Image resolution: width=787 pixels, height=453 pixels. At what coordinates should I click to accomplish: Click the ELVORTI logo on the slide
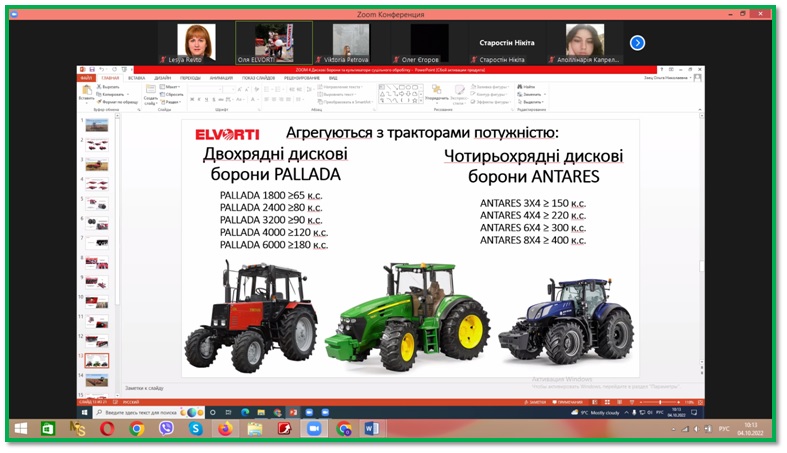tap(227, 134)
